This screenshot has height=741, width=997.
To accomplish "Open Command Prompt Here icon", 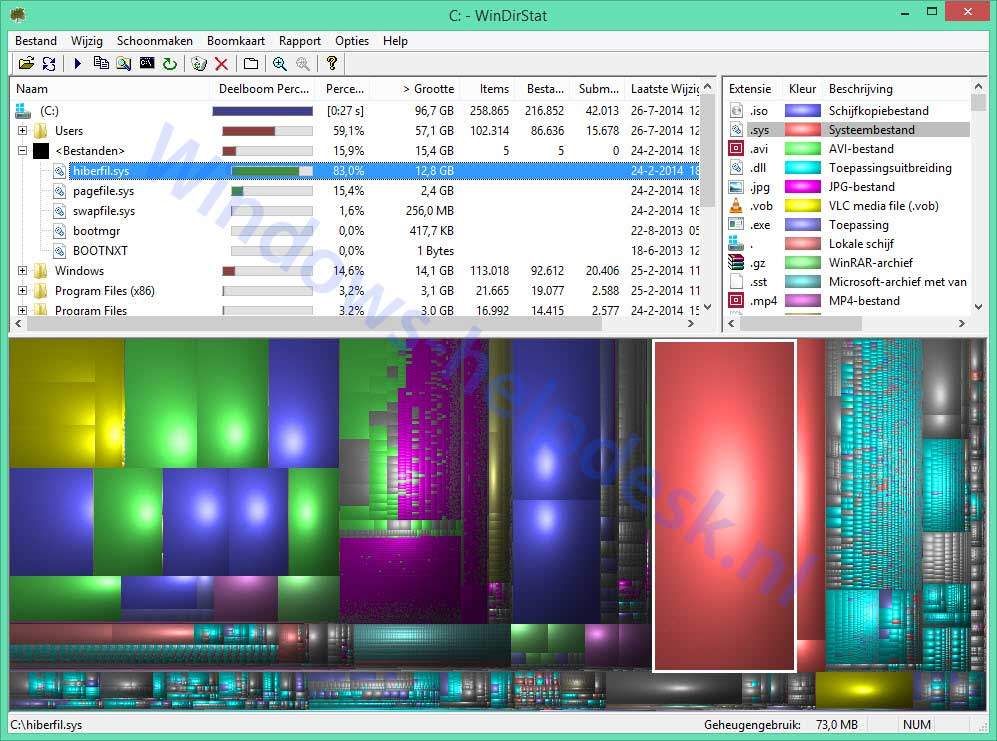I will [147, 63].
